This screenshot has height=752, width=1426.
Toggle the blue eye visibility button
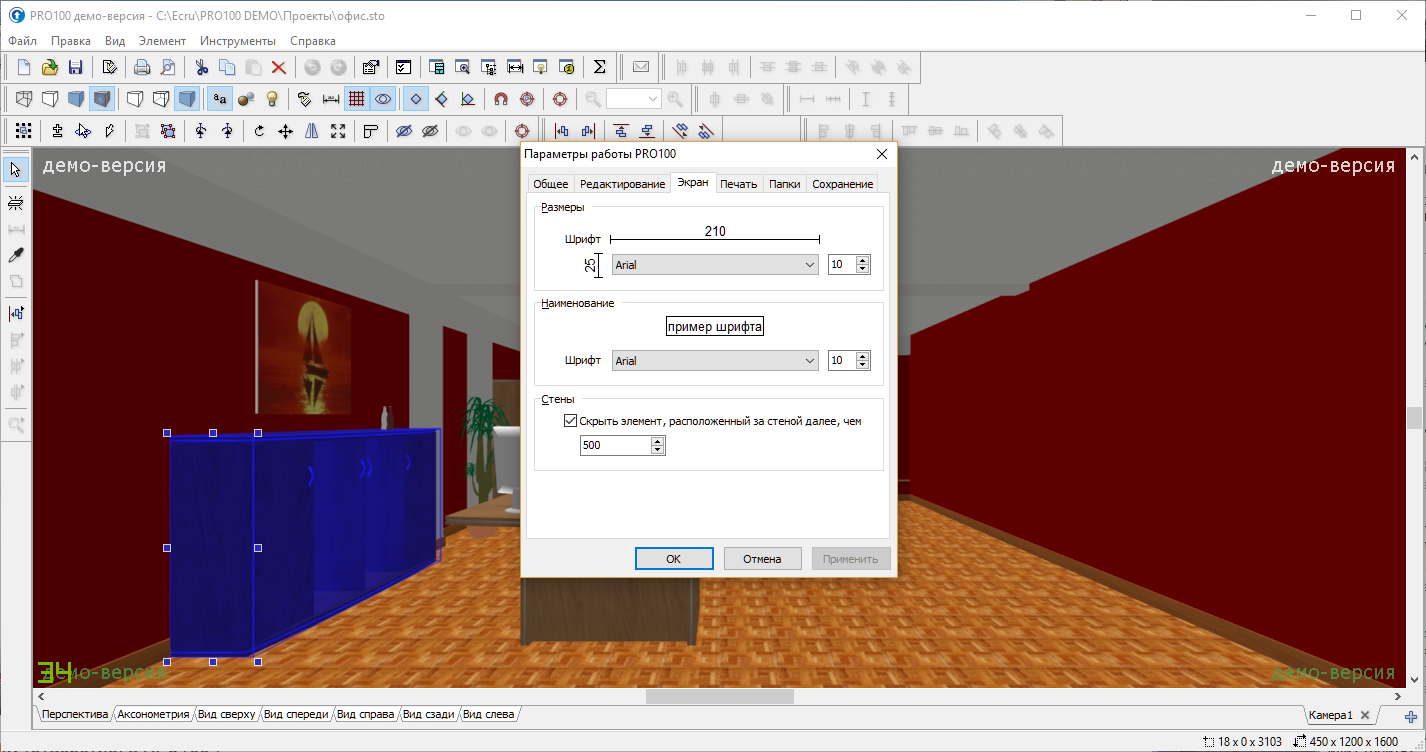[x=382, y=99]
